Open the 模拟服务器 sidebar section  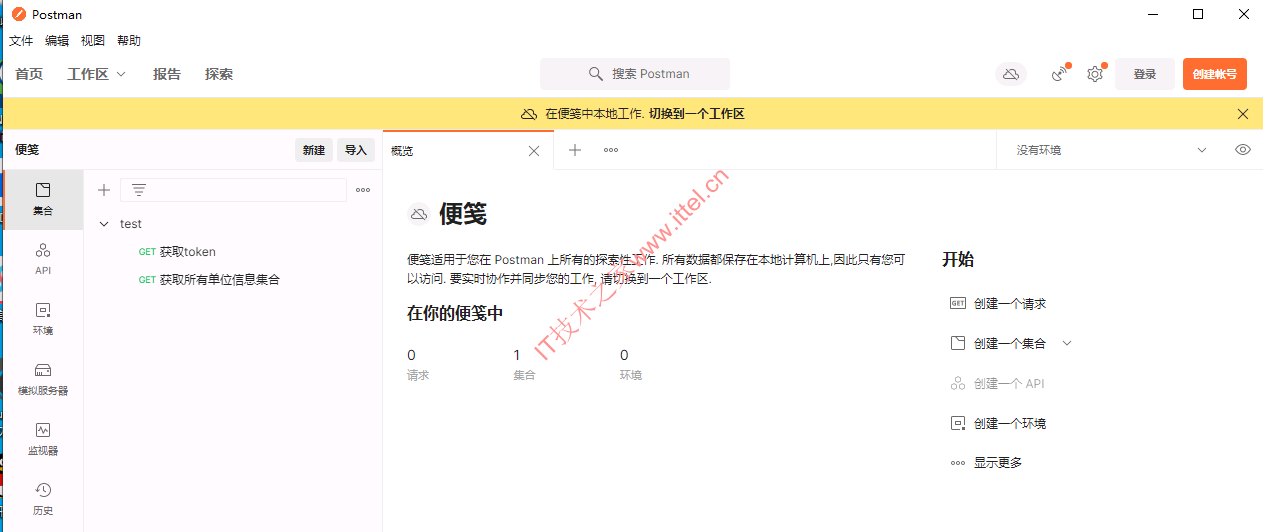click(x=42, y=379)
